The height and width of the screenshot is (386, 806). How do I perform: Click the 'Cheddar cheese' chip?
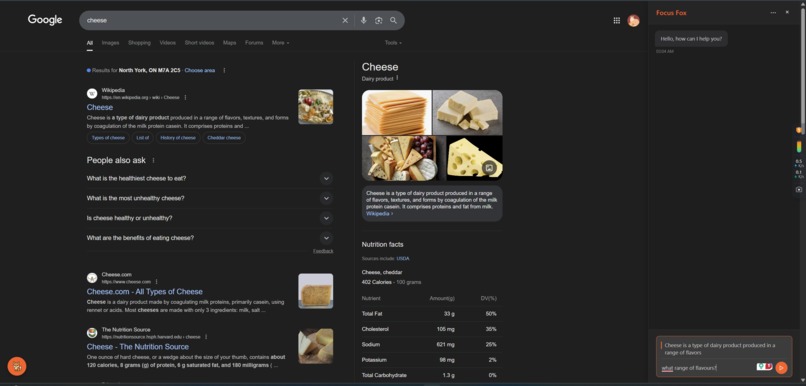tap(224, 138)
